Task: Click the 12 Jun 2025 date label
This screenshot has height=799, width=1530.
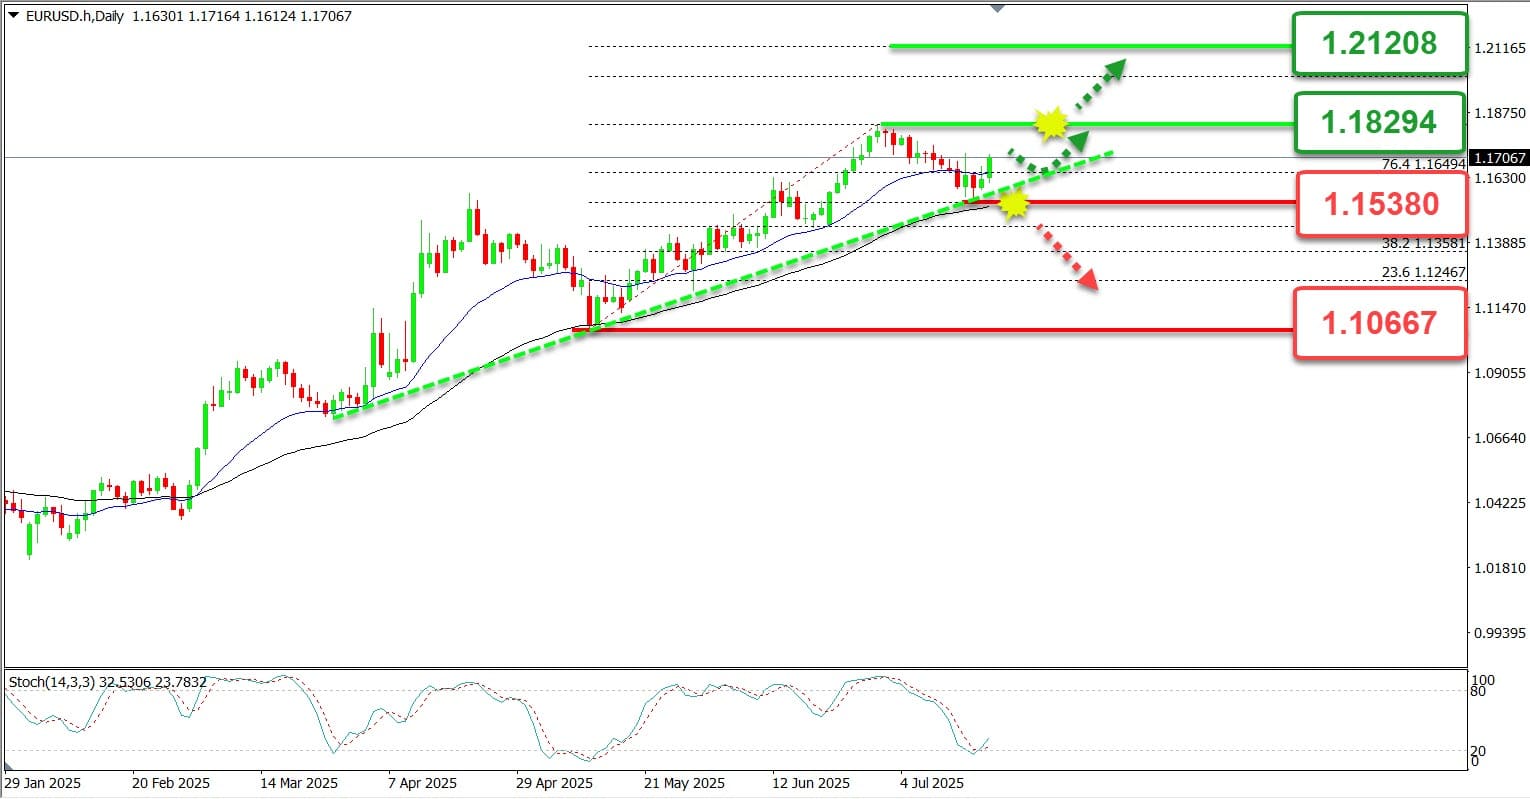Action: coord(812,783)
